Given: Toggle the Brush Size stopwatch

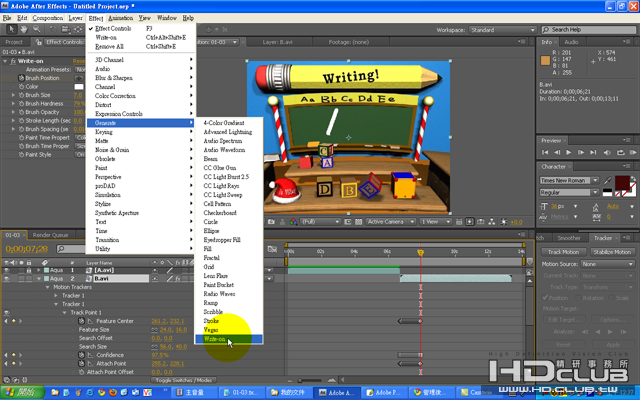Looking at the screenshot, I should point(22,95).
